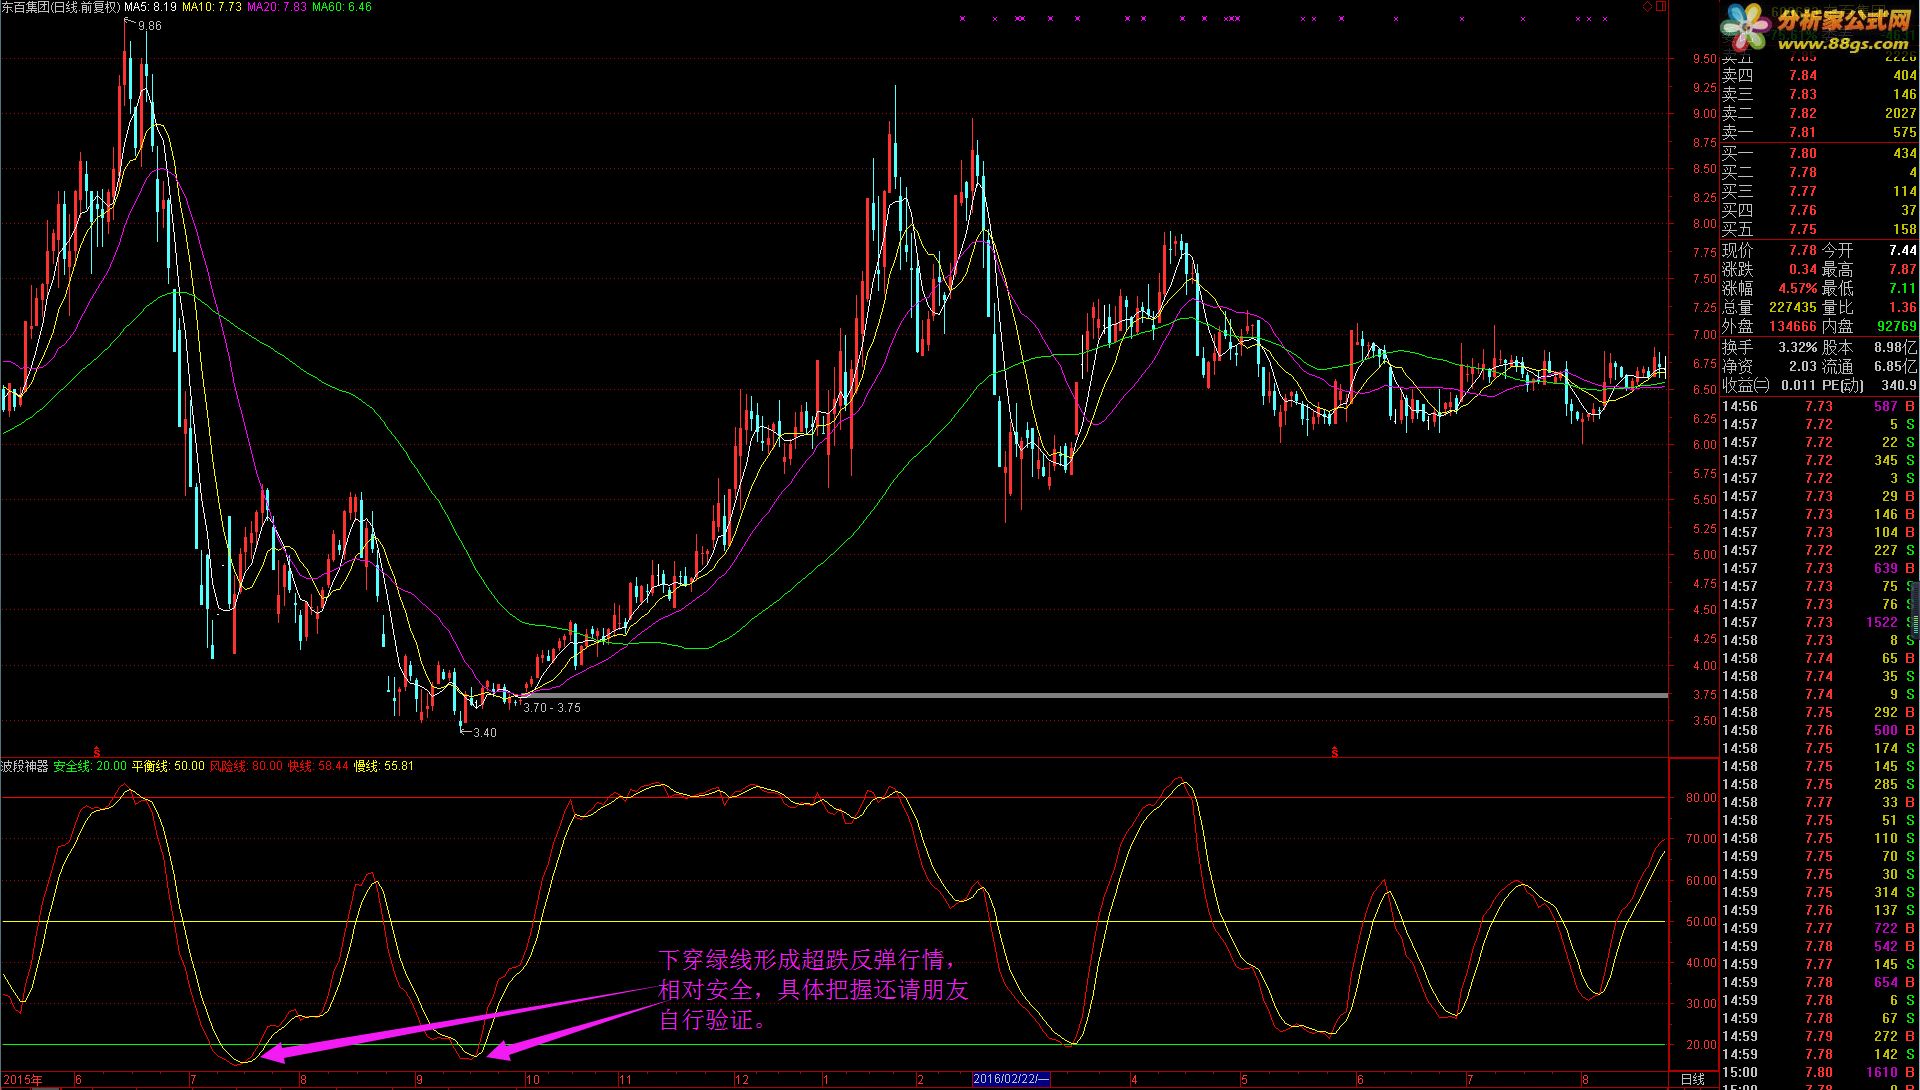Click the 卖三 ask row at 7.83
1920x1090 pixels.
coord(1819,94)
